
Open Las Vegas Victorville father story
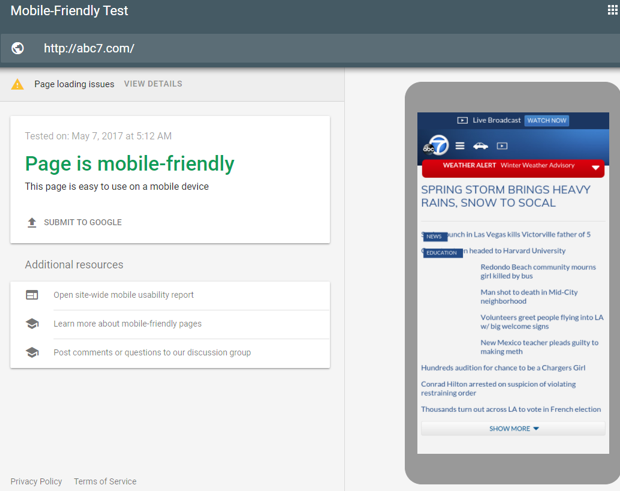[x=519, y=234]
